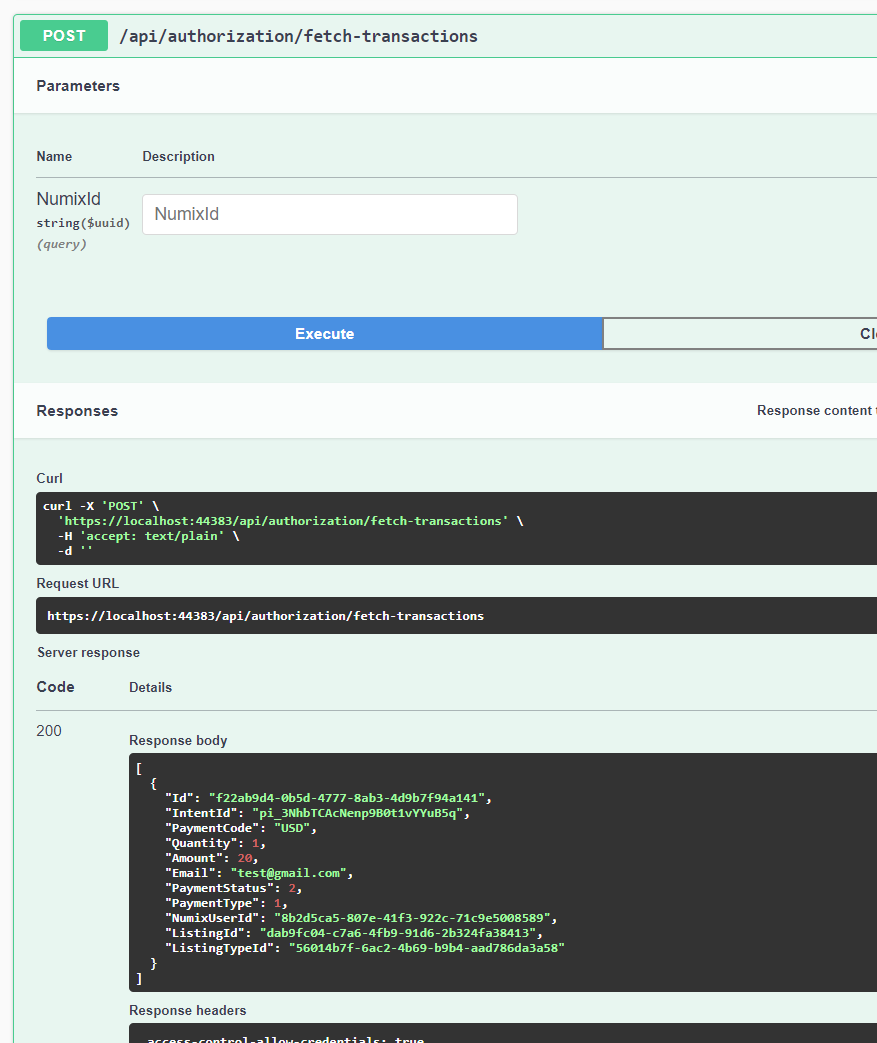Click the Response headers label
Image resolution: width=877 pixels, height=1043 pixels.
tap(188, 1010)
